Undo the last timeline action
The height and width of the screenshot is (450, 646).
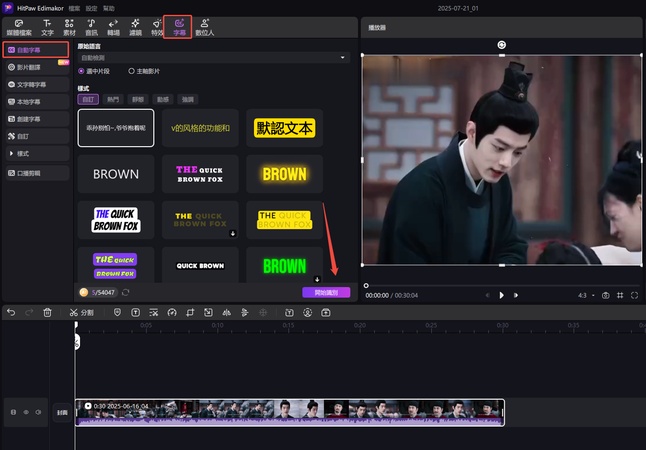pyautogui.click(x=11, y=312)
